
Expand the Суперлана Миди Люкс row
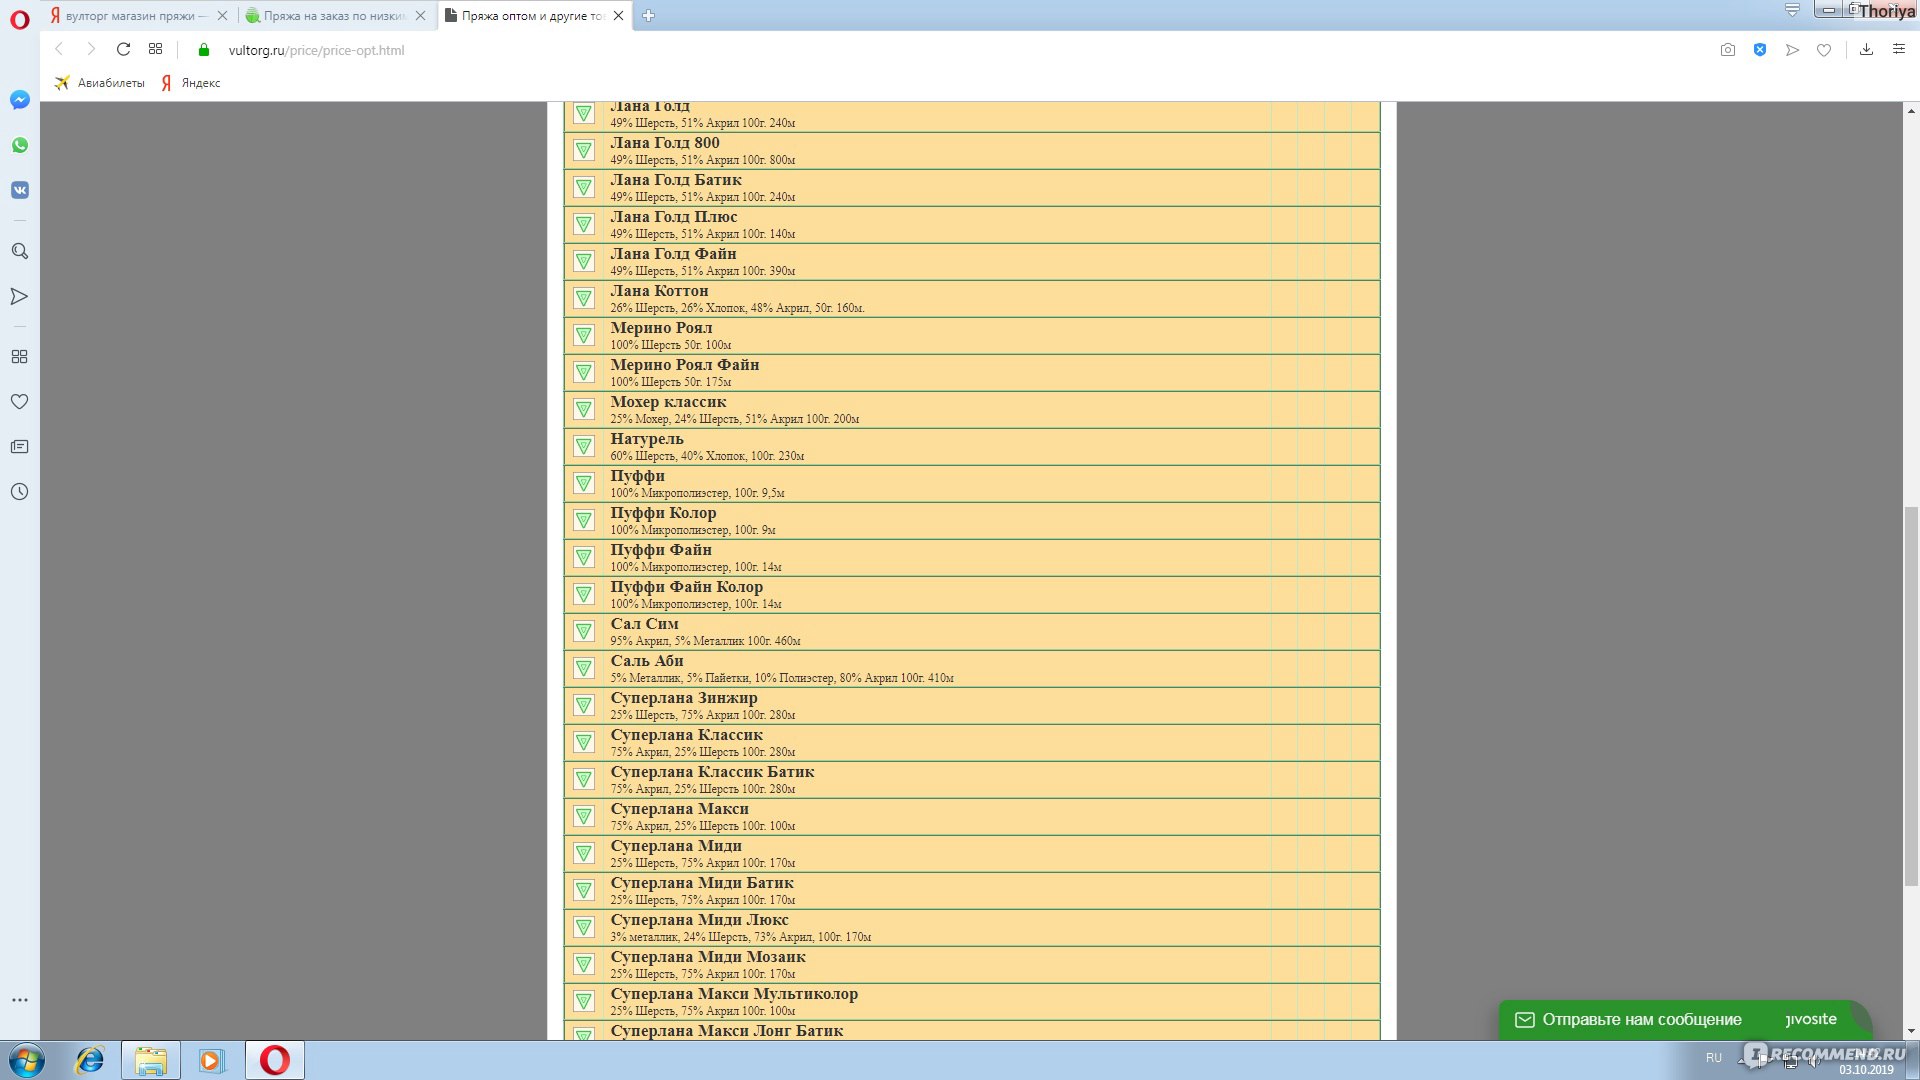coord(584,928)
